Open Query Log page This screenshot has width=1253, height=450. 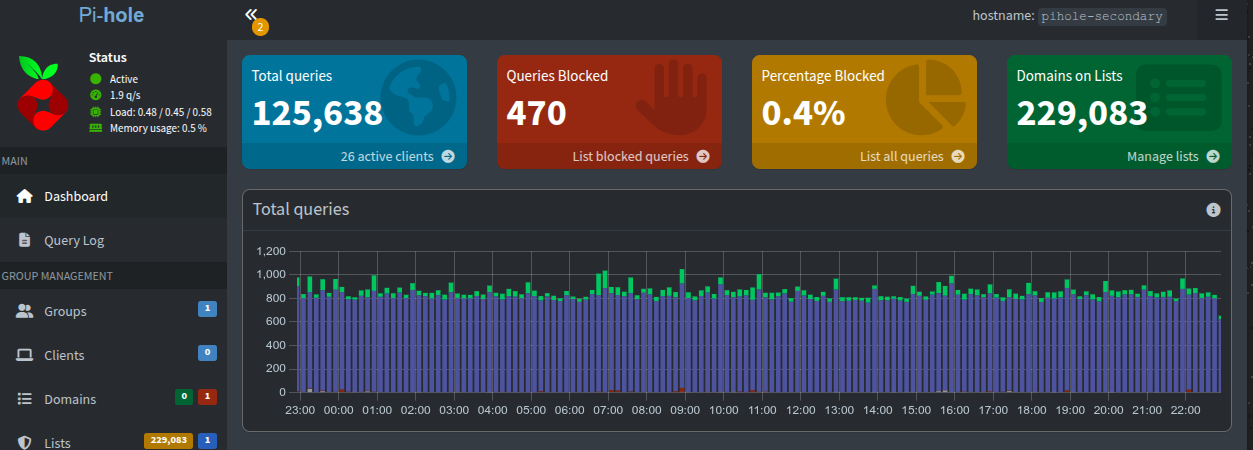74,240
